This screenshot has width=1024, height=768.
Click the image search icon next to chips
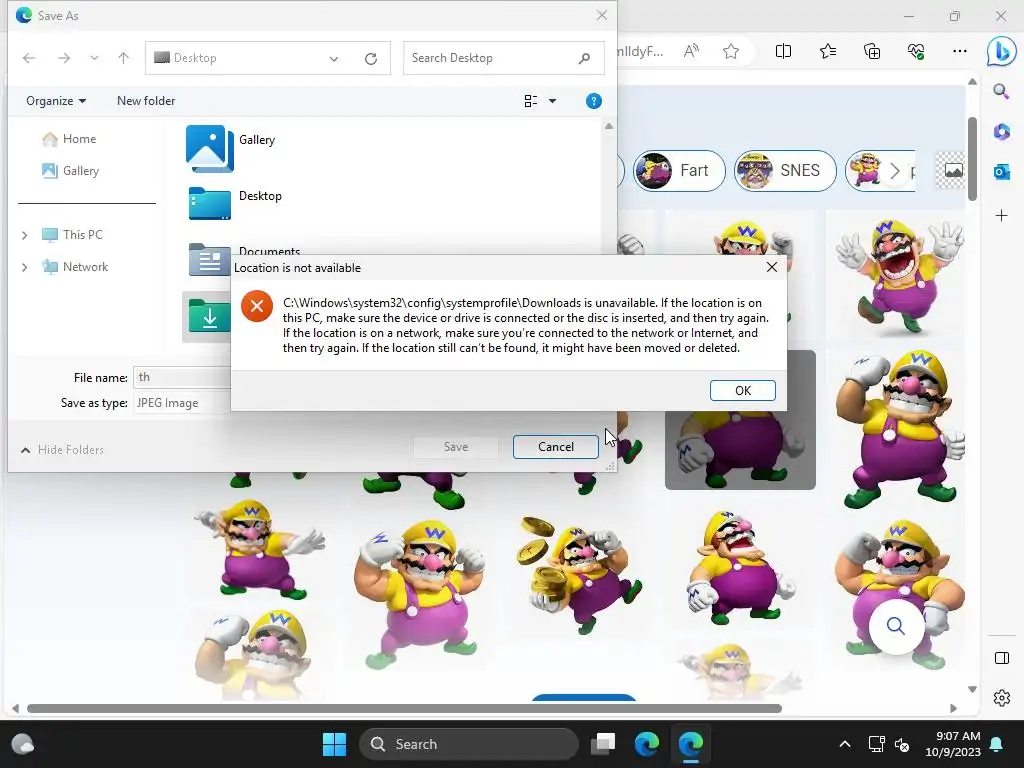(x=952, y=171)
